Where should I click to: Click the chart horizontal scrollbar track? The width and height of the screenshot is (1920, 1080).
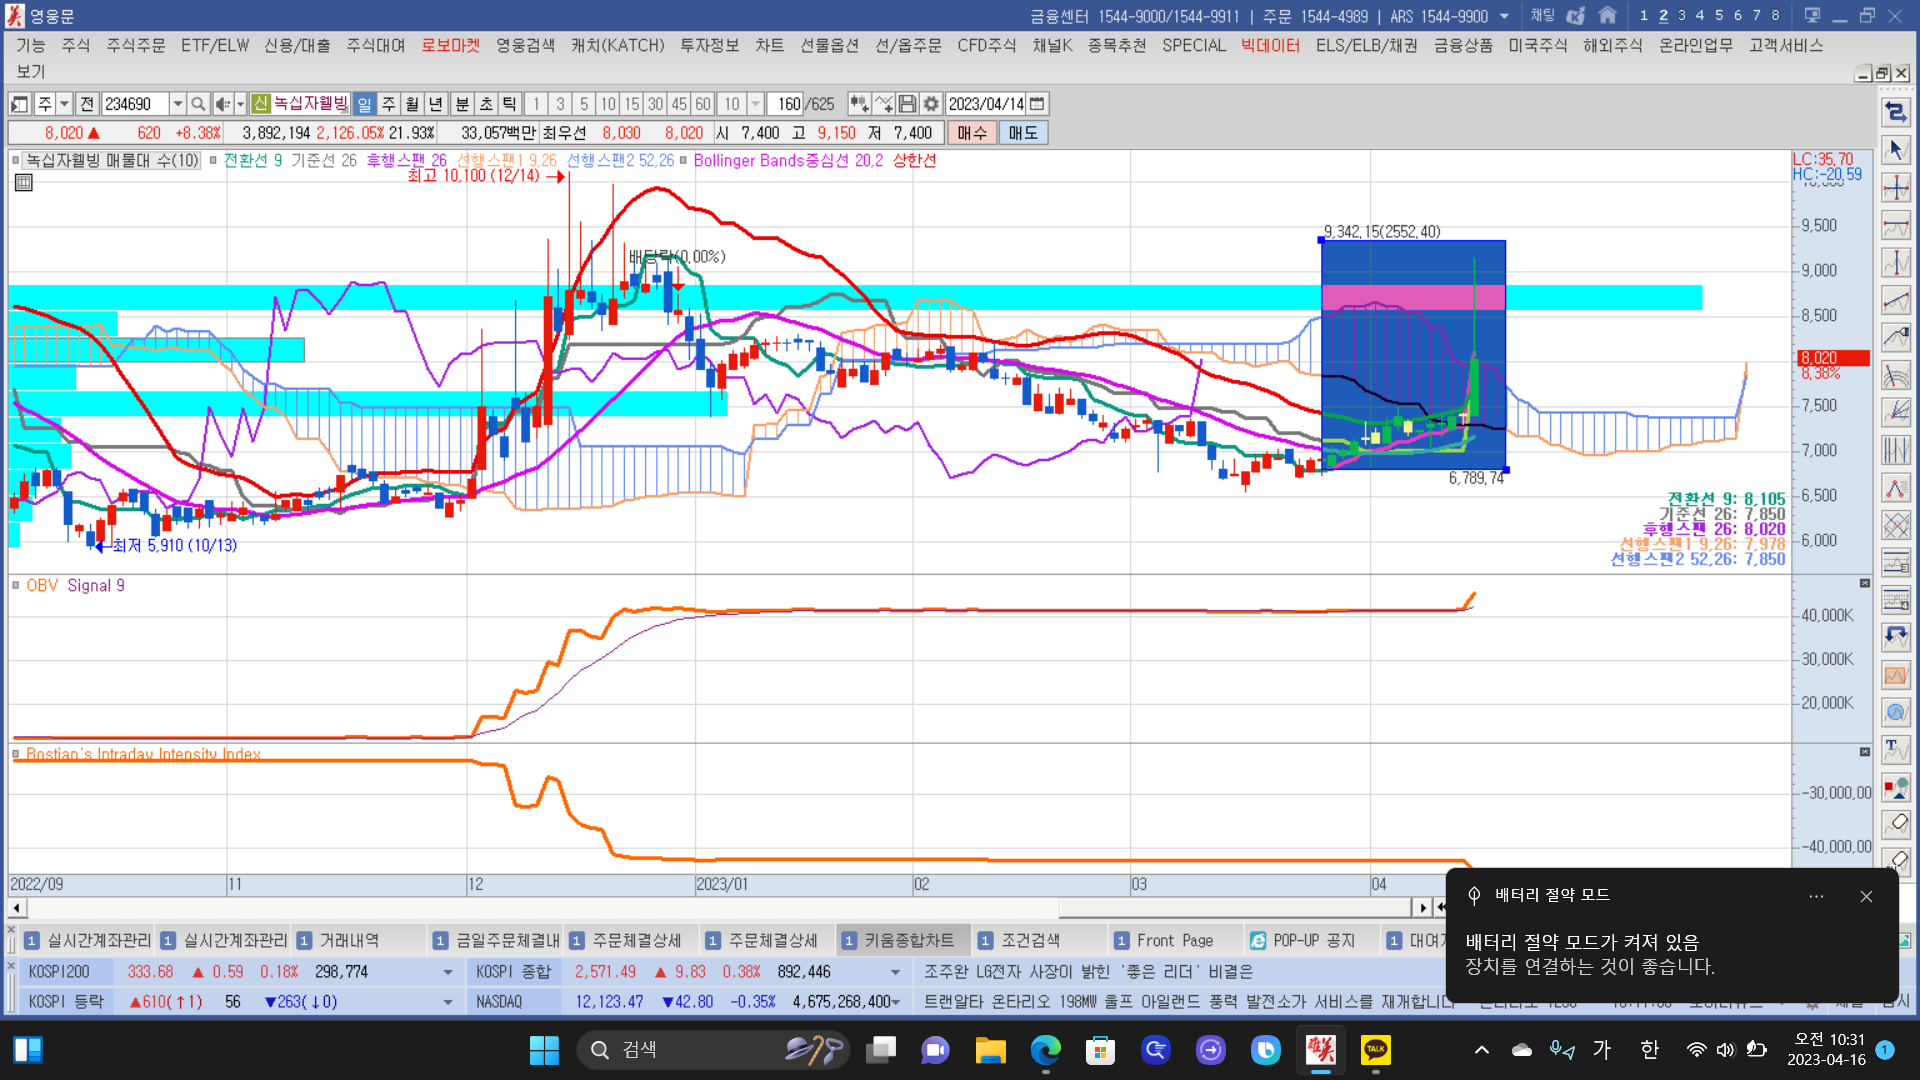click(x=540, y=908)
